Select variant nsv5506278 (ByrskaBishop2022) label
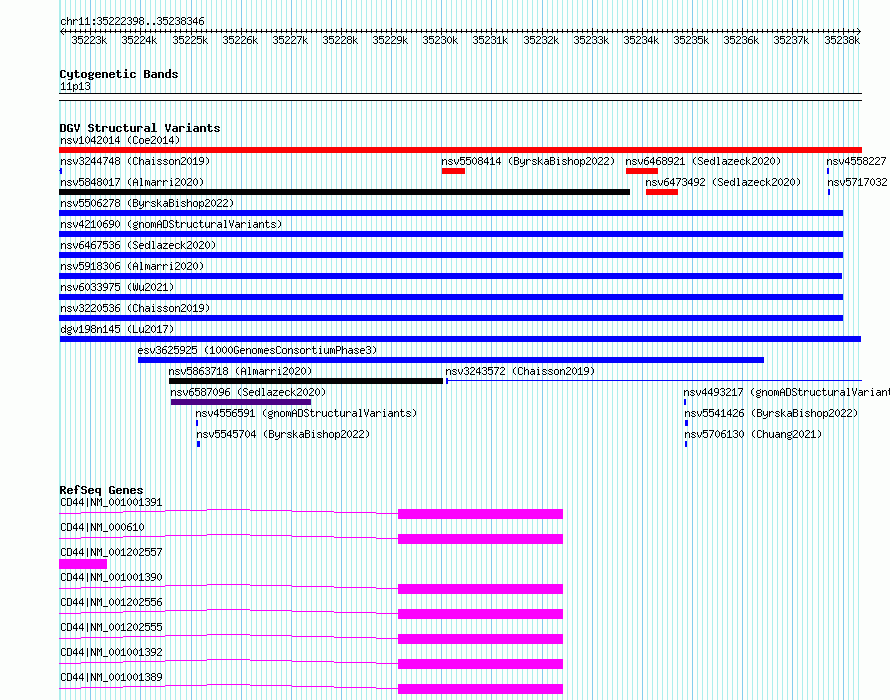This screenshot has width=890, height=700. [147, 203]
